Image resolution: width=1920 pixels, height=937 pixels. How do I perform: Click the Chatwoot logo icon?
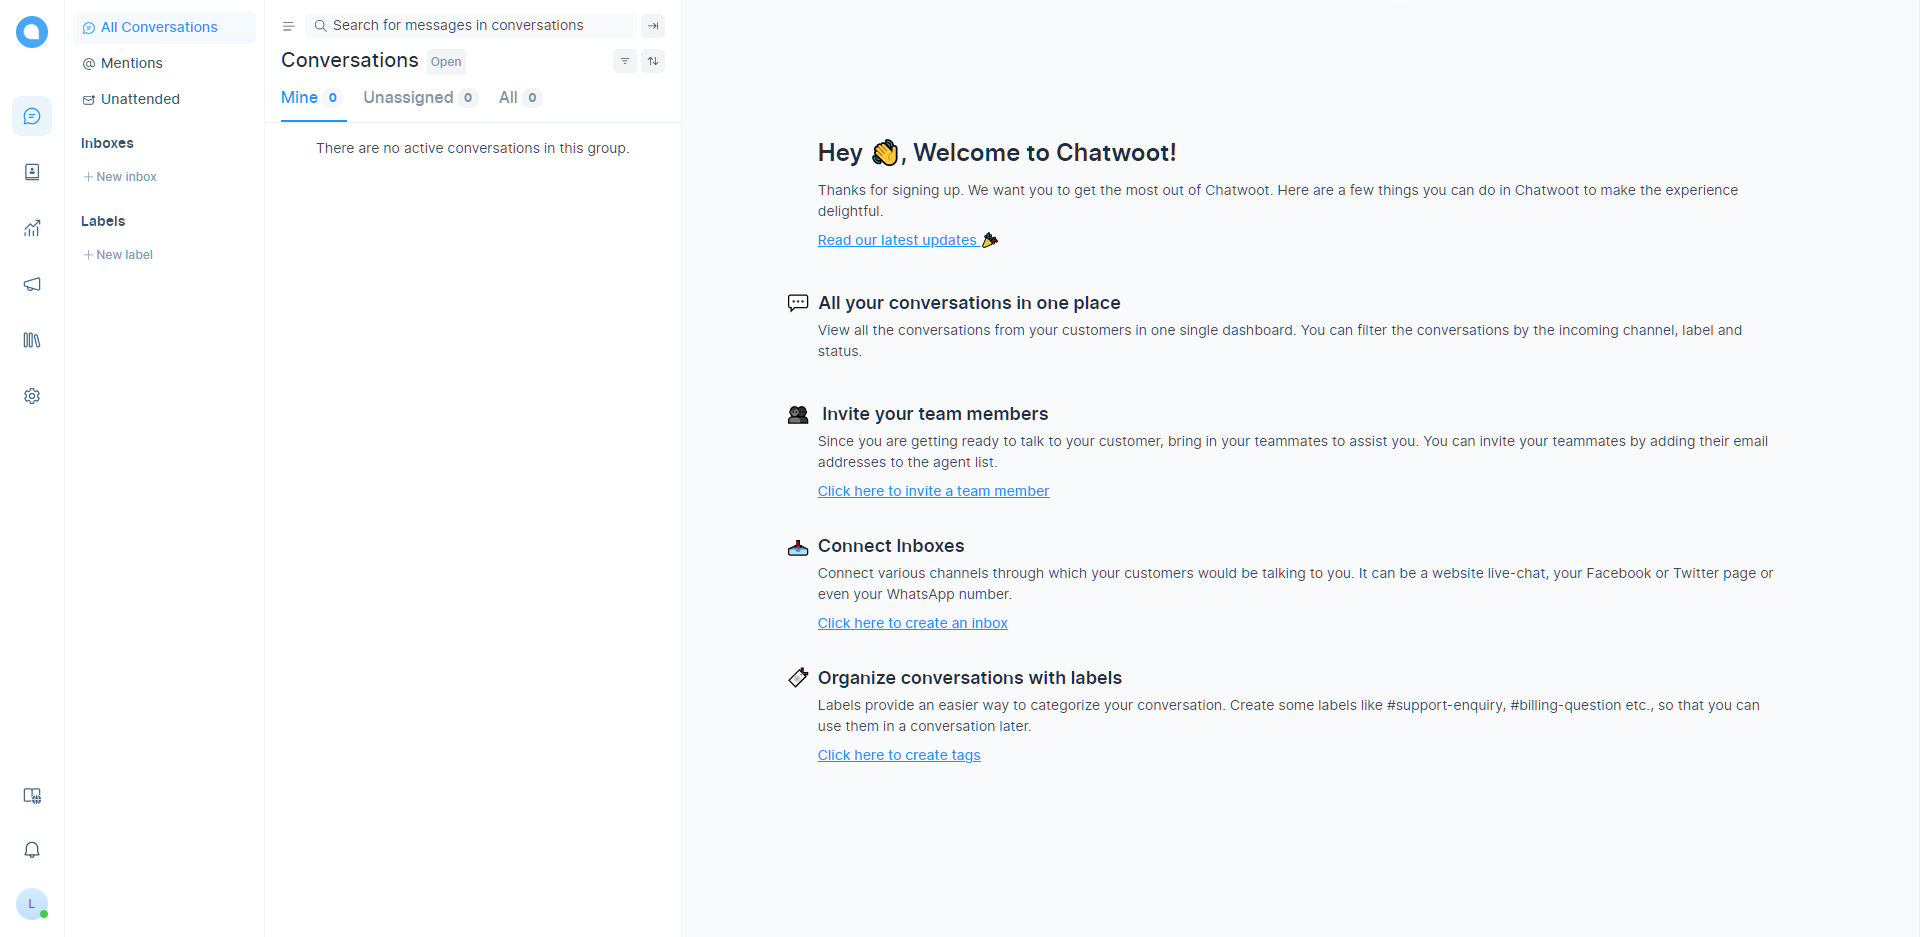coord(32,32)
